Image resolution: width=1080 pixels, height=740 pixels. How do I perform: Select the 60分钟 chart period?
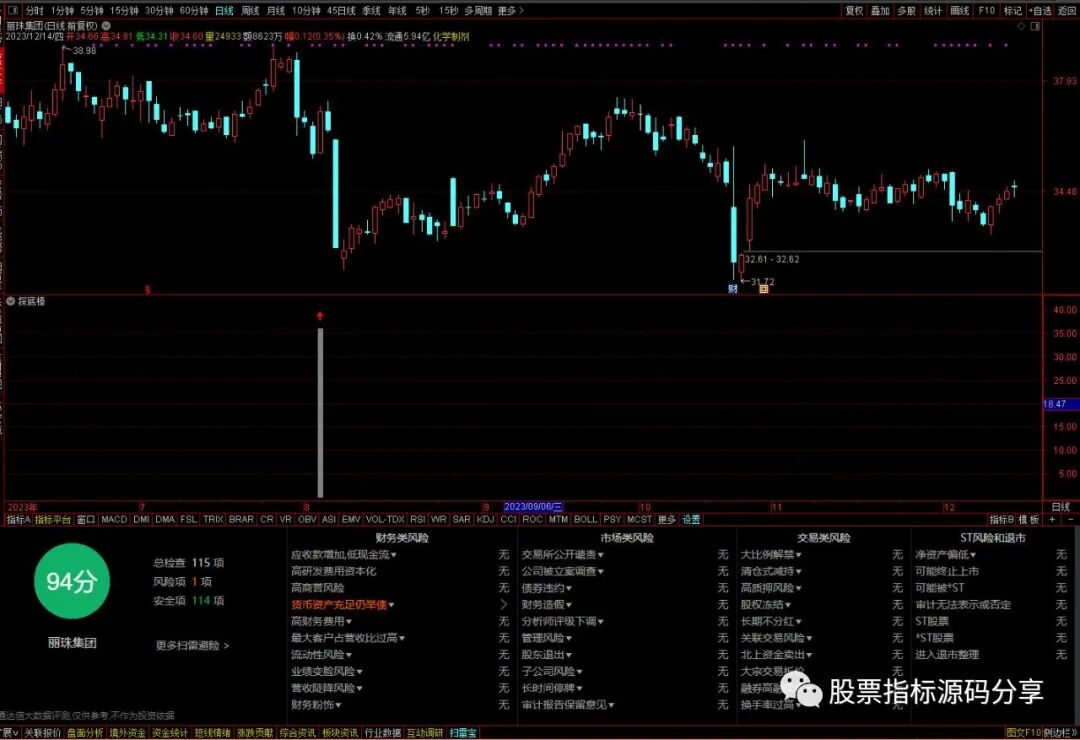pyautogui.click(x=194, y=10)
